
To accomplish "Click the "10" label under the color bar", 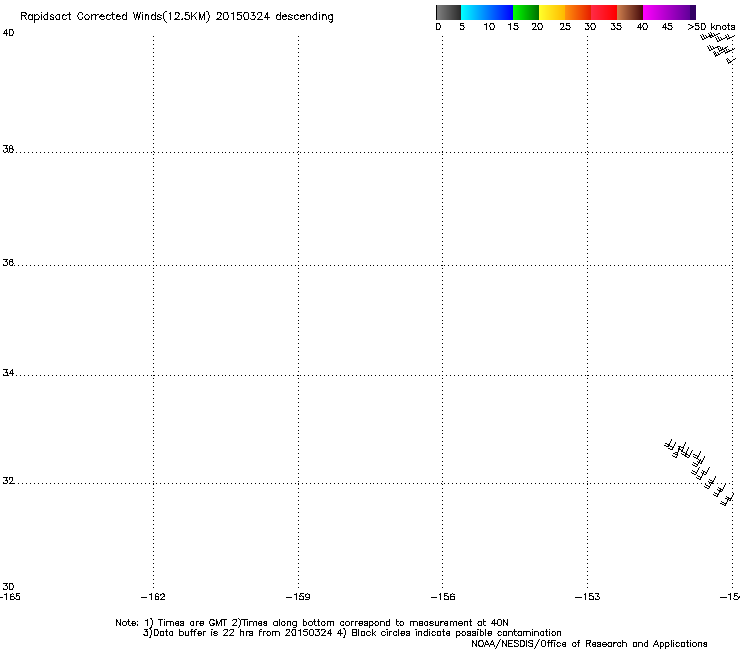I will pos(489,27).
